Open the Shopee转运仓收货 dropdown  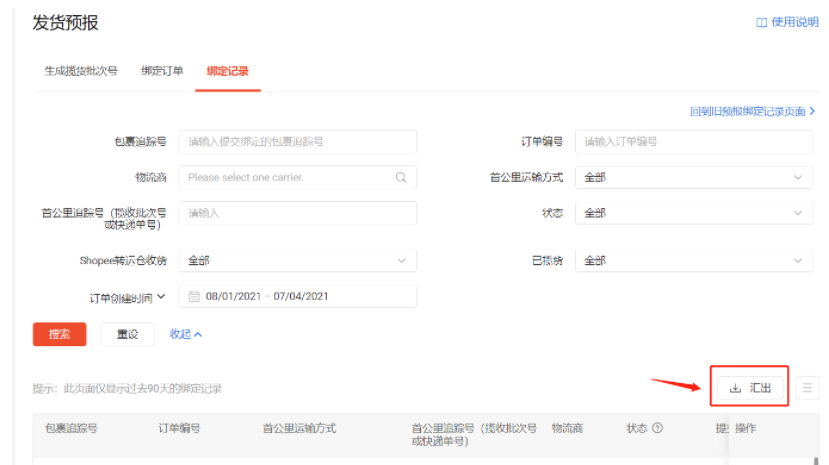tap(298, 261)
